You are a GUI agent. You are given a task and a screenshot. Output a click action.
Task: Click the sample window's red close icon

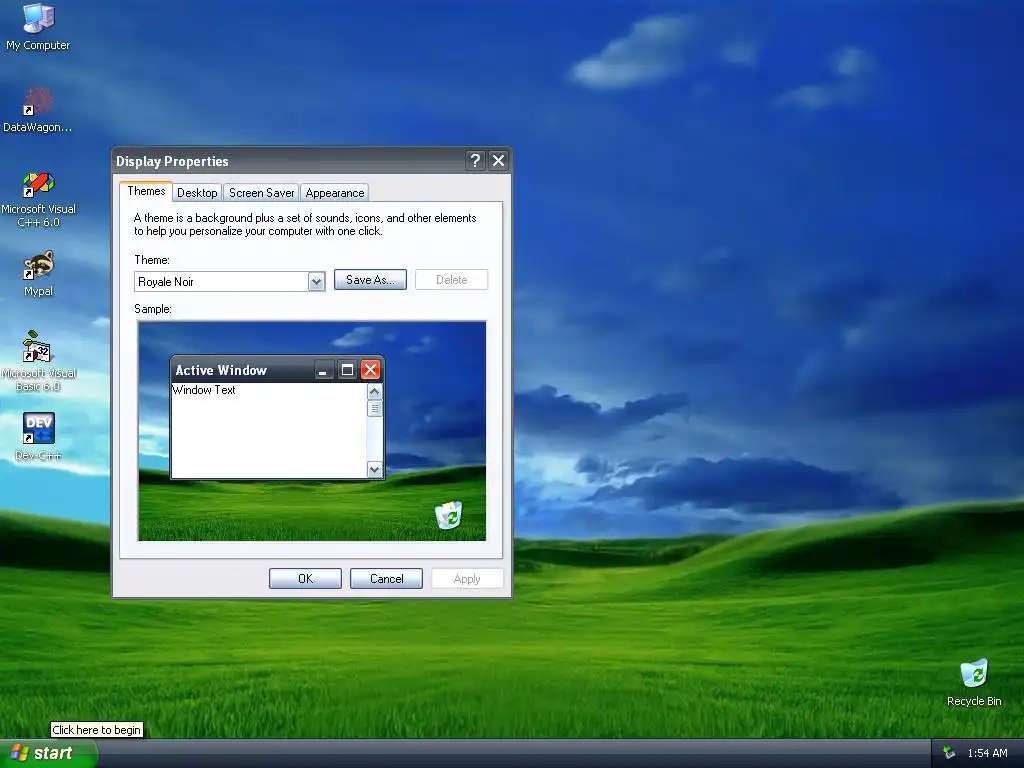[370, 370]
